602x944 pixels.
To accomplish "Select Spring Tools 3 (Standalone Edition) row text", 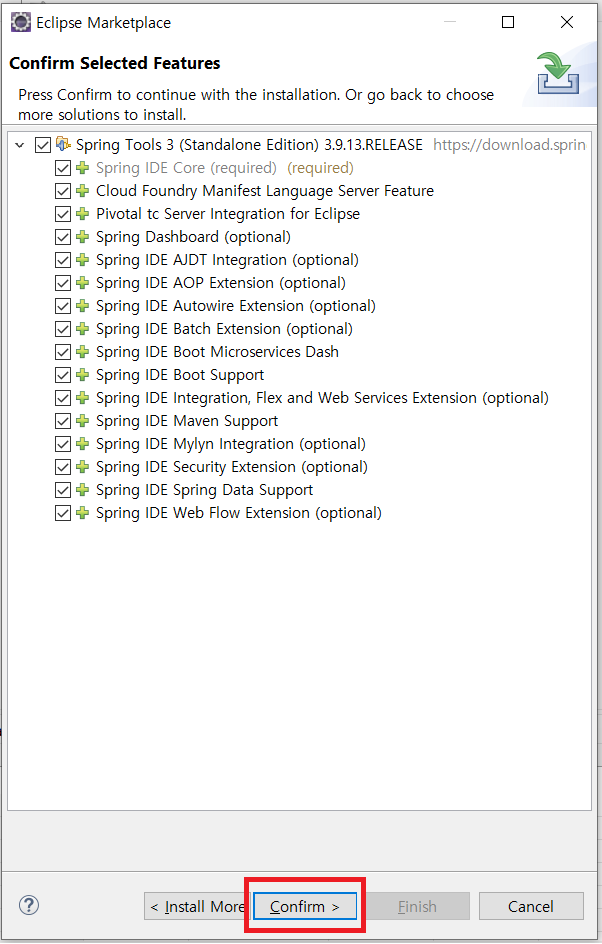I will tap(249, 144).
